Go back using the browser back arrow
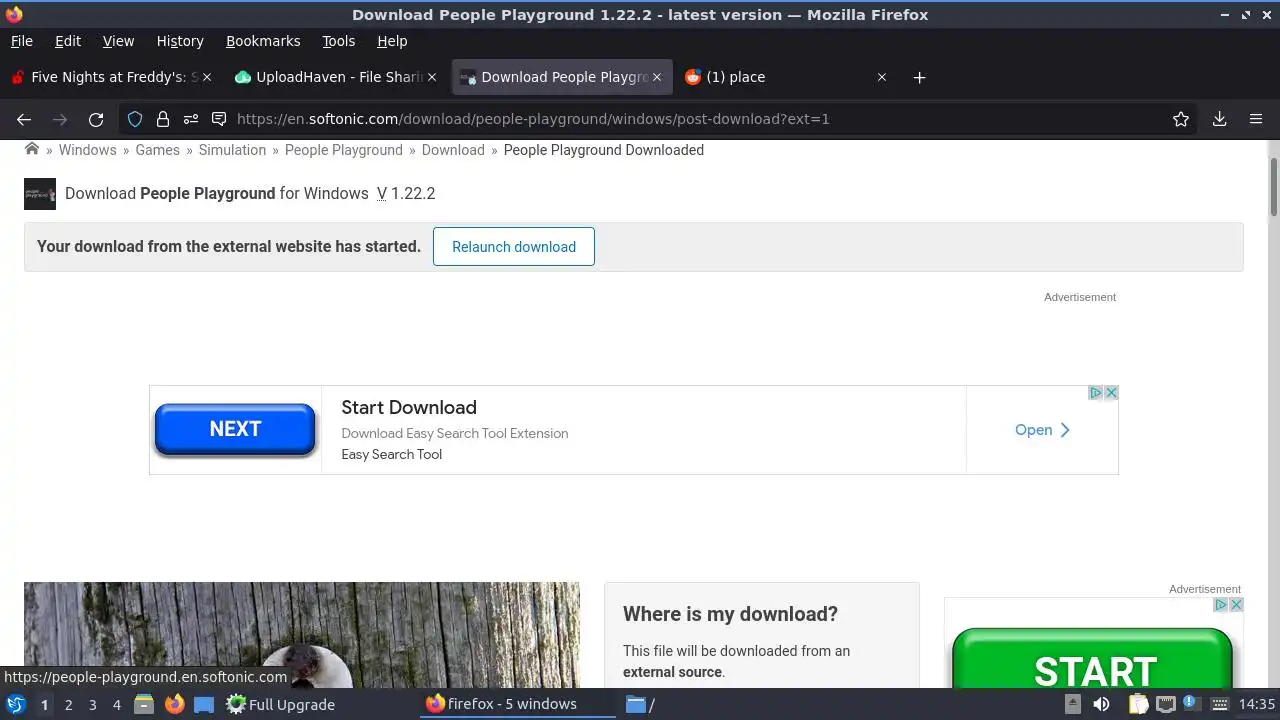Screen dimensions: 1280x720 (24, 119)
